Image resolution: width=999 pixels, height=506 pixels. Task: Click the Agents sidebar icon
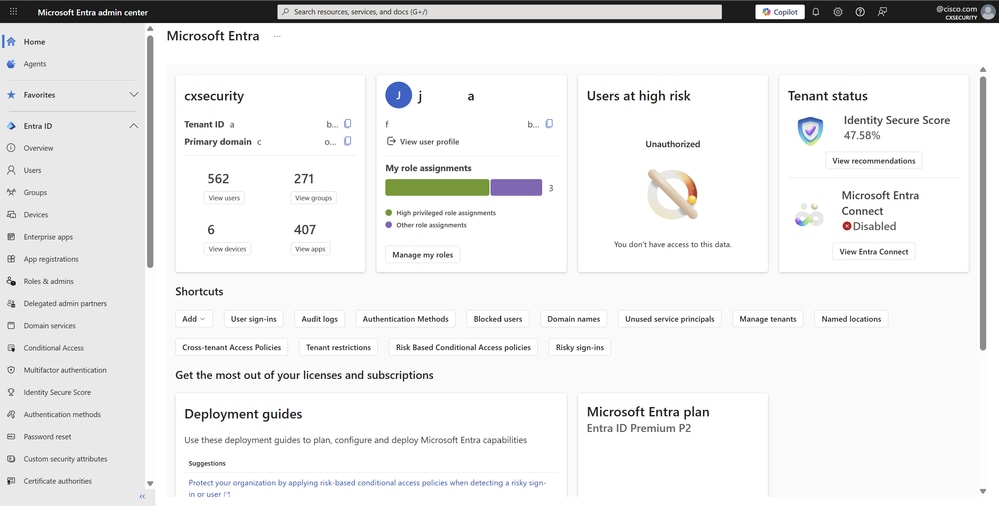11,64
